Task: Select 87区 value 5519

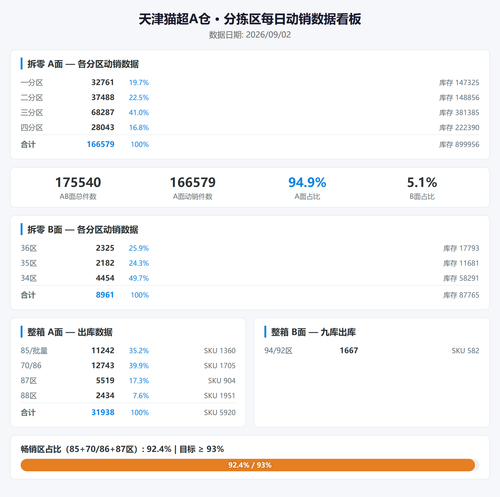Action: coord(105,380)
